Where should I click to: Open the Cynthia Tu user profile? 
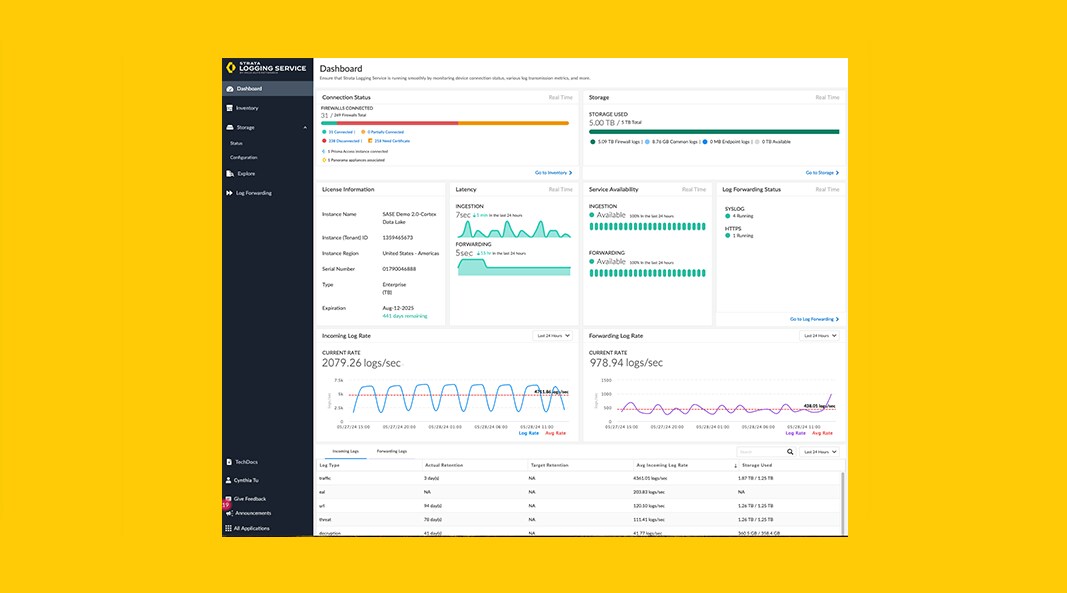point(246,480)
